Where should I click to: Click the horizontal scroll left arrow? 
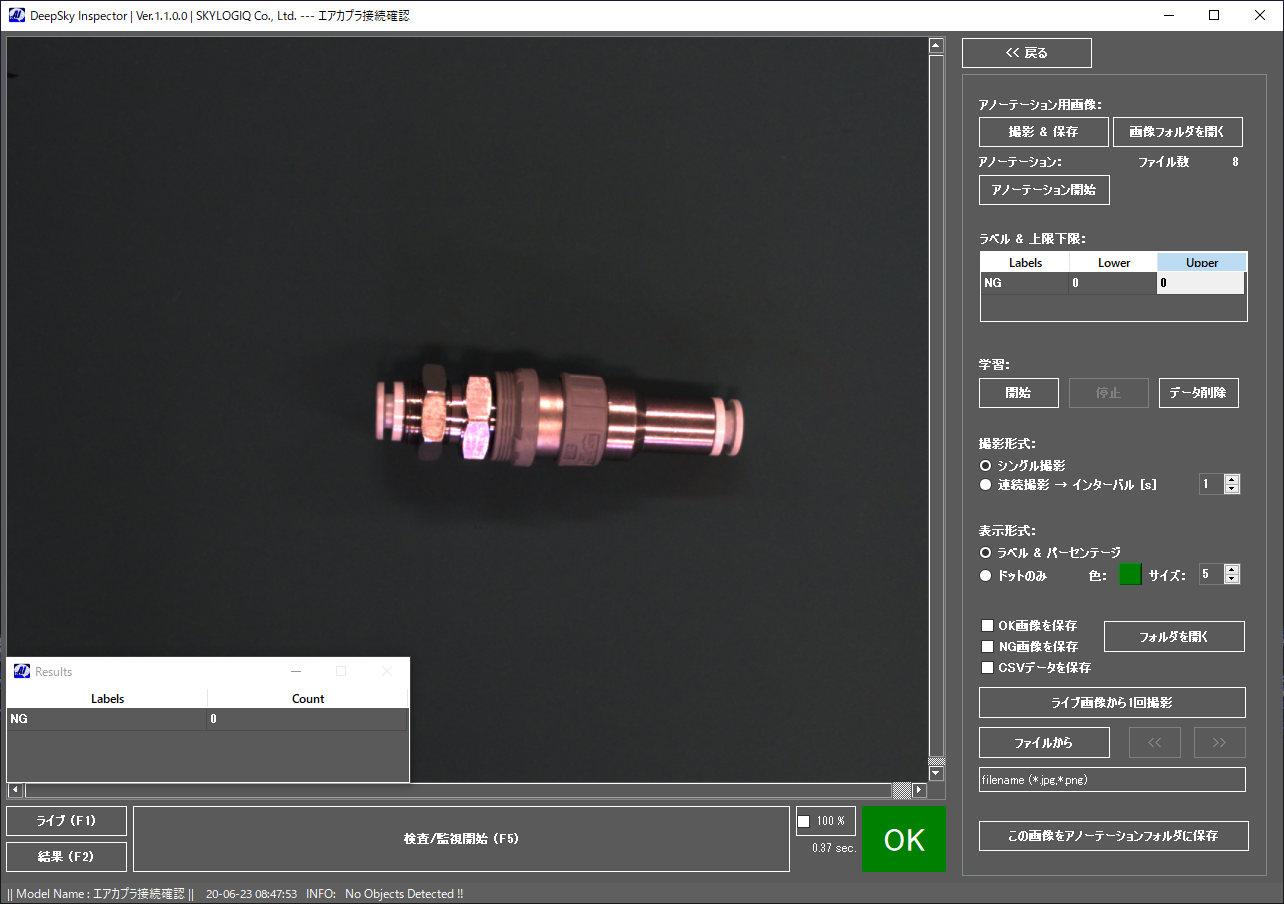point(14,790)
